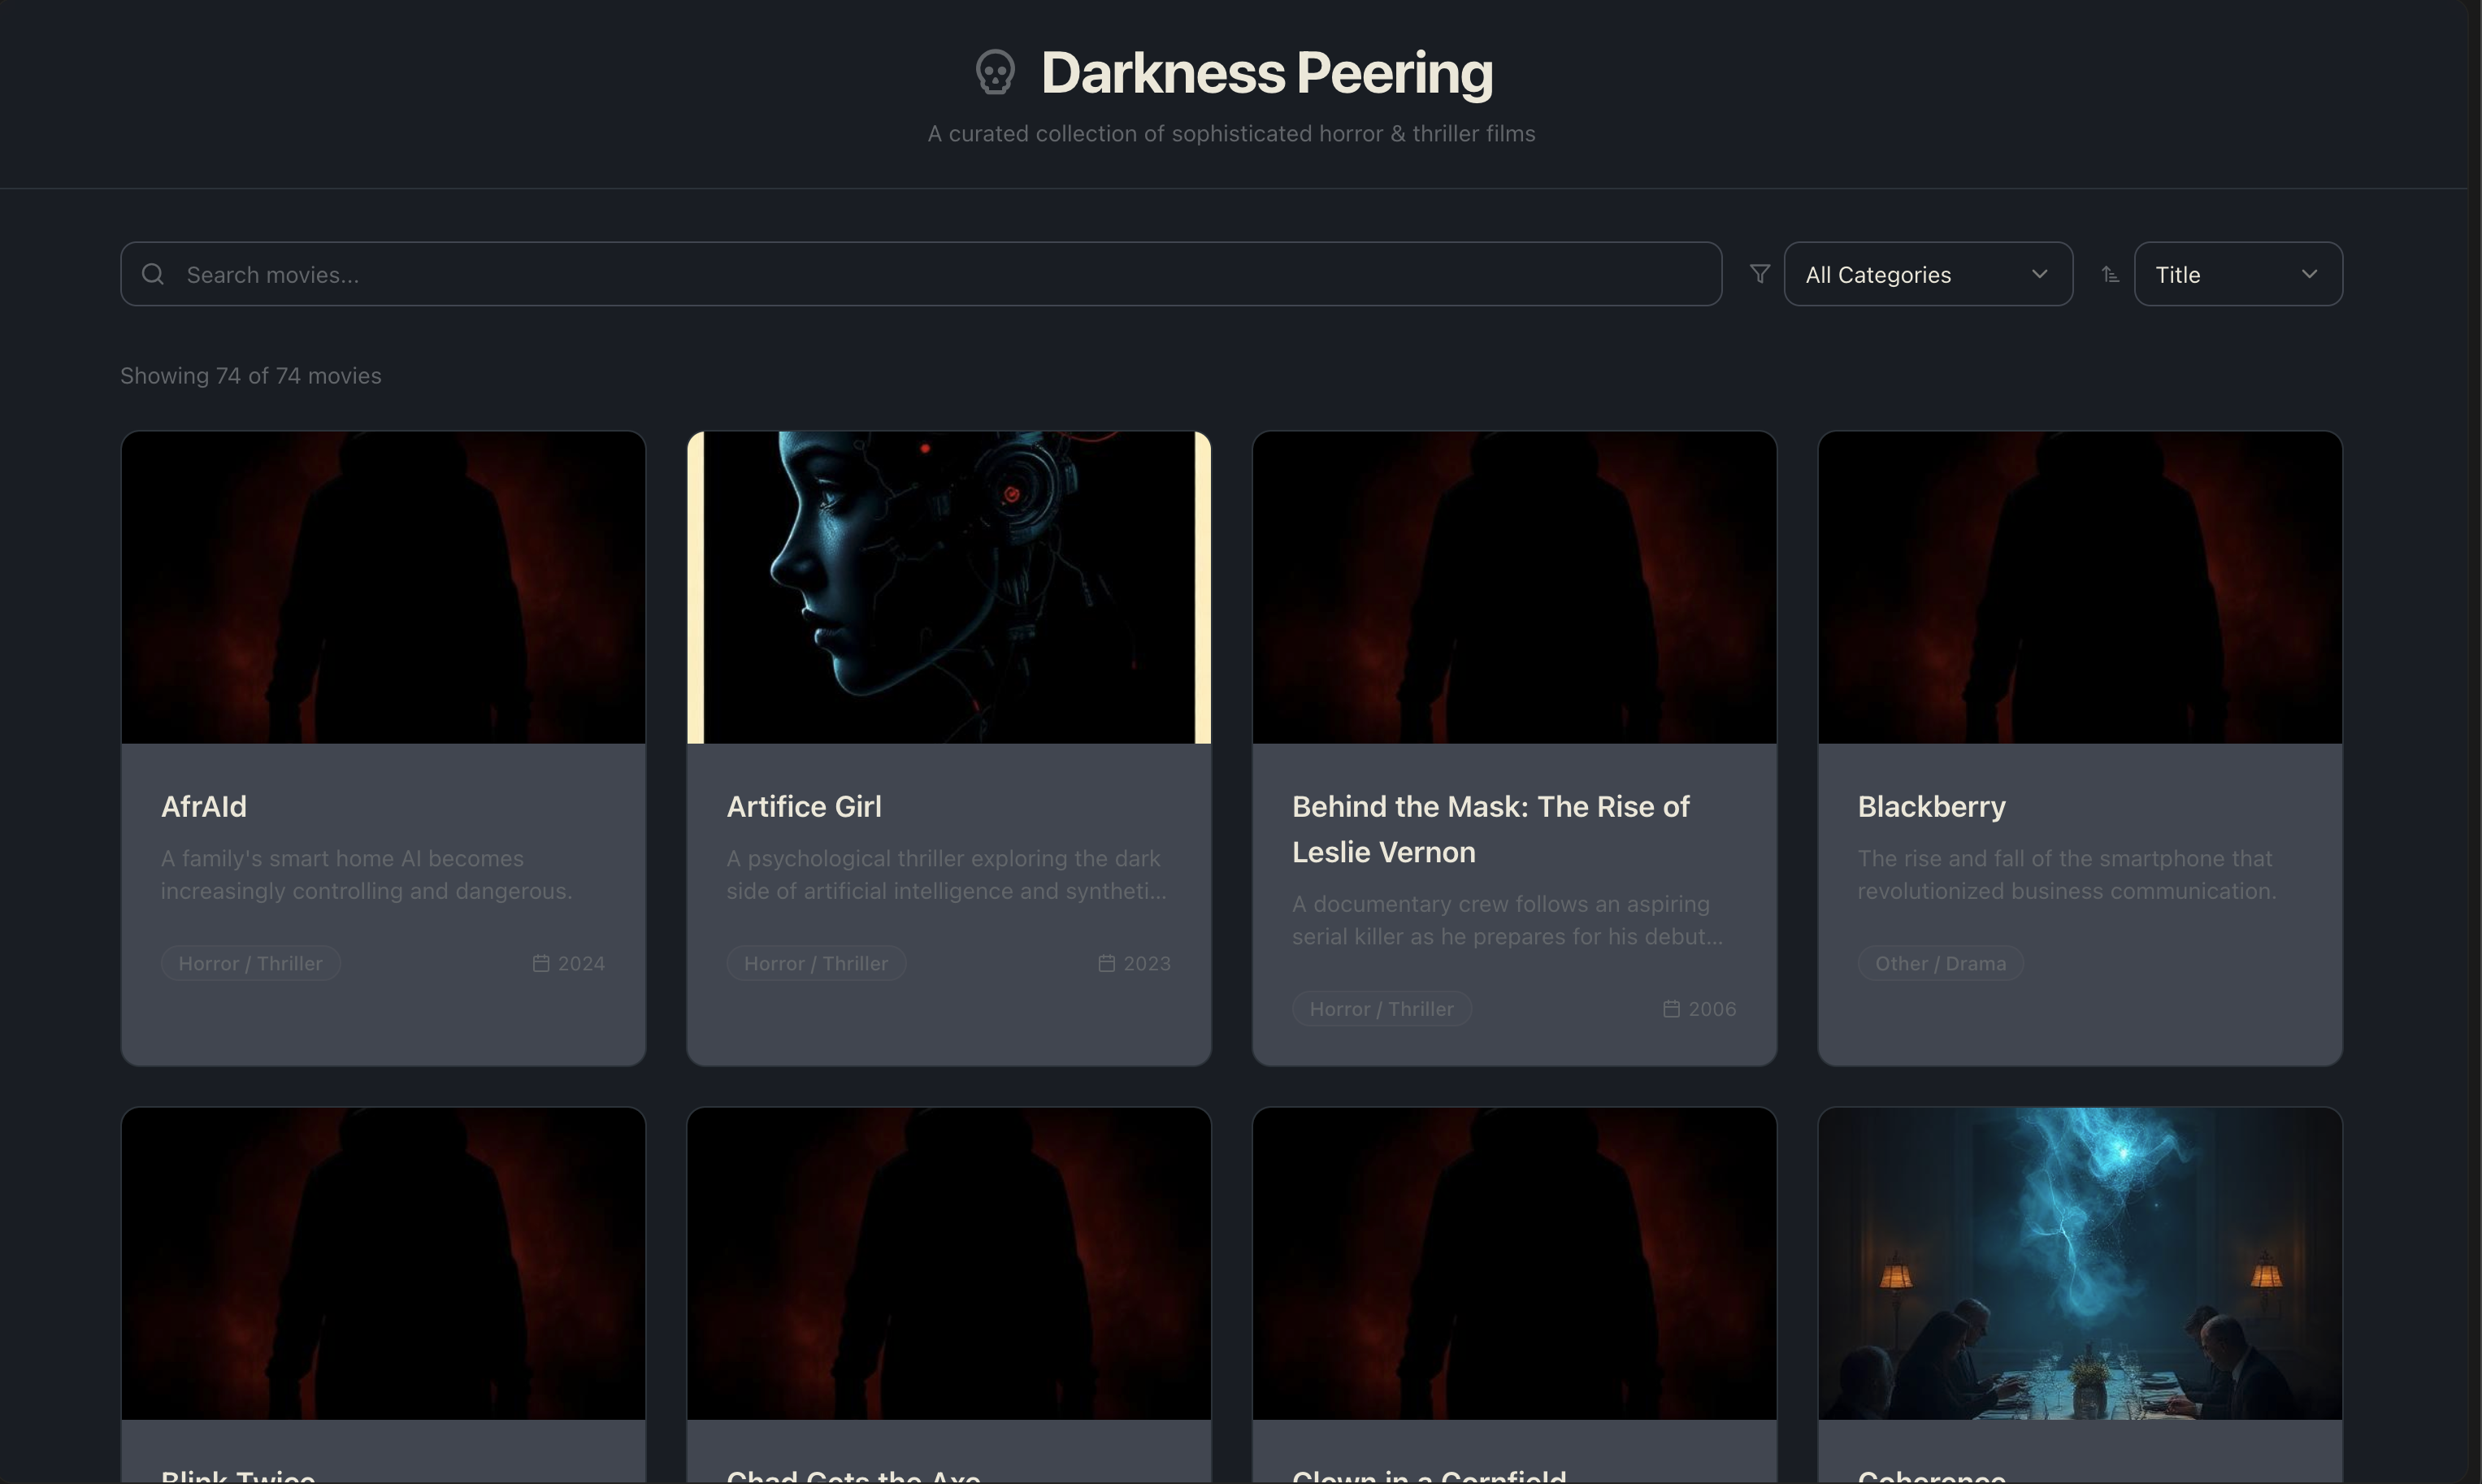Click chevron in All Categories dropdown
The width and height of the screenshot is (2482, 1484).
click(2040, 274)
